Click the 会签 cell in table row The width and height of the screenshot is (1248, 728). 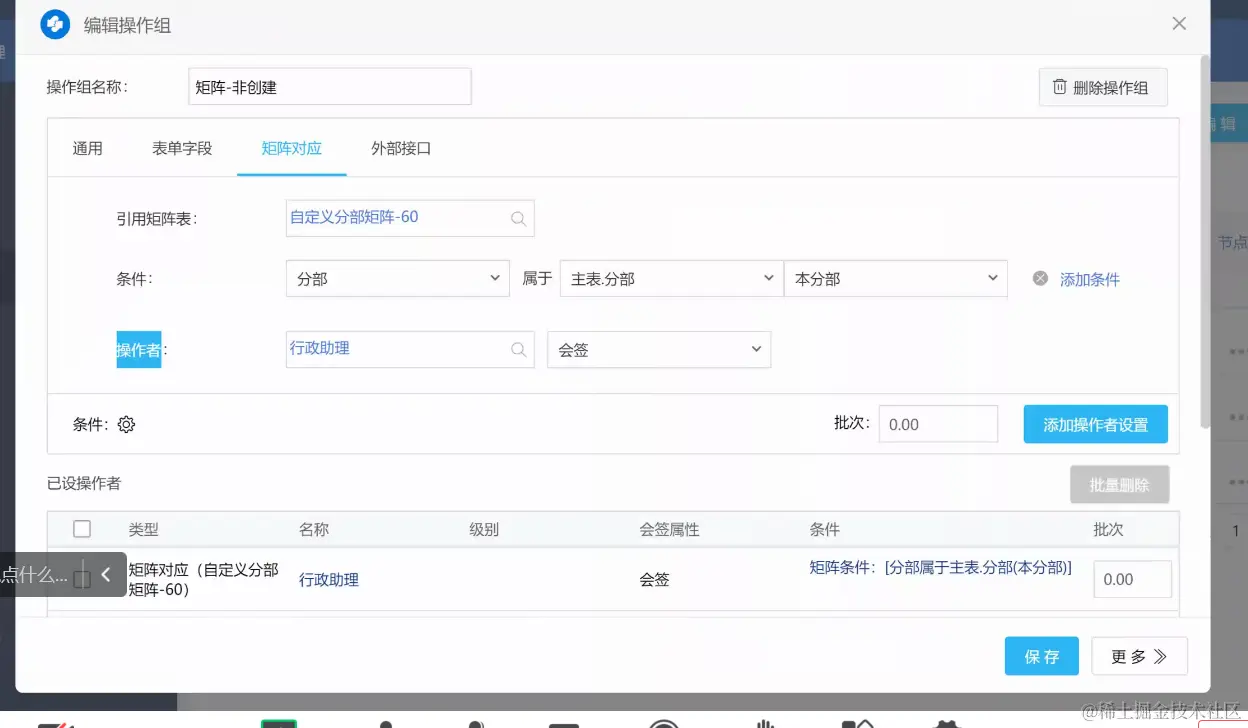tap(654, 580)
